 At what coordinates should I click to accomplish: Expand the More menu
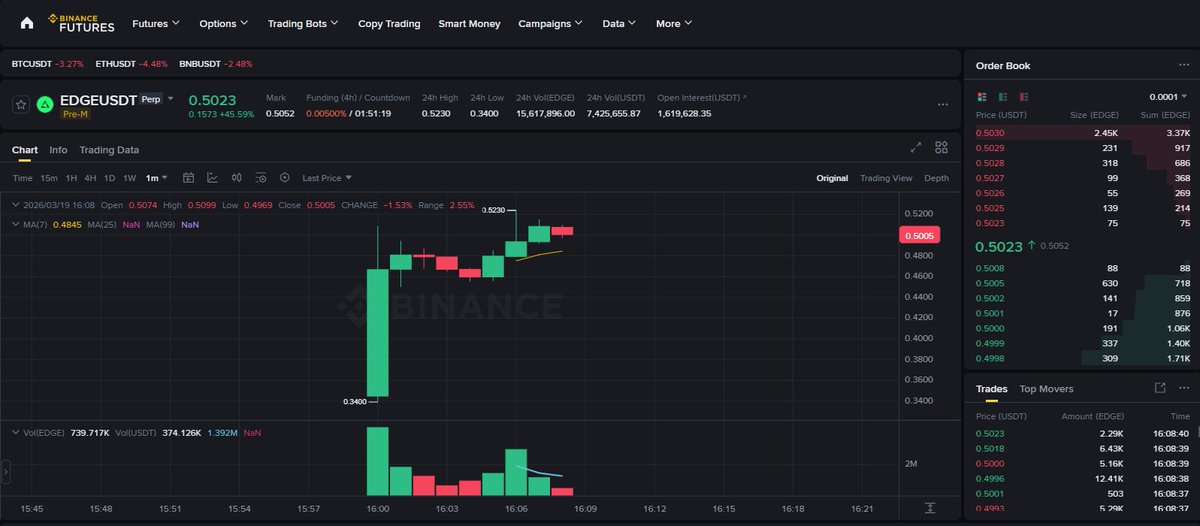pos(674,23)
